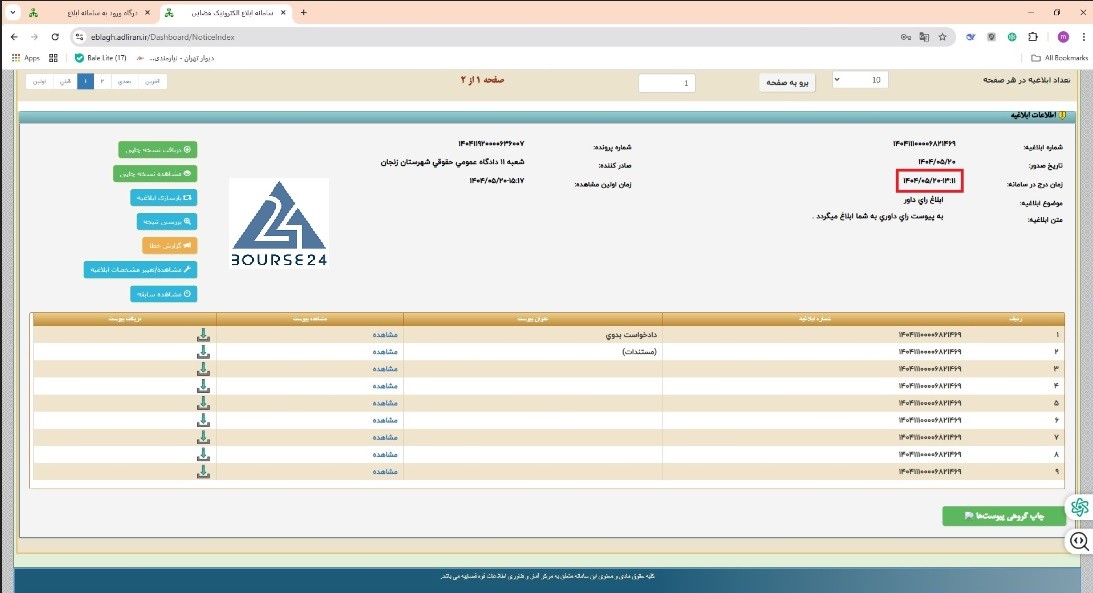1093x593 pixels.
Task: Open the Google Translate icon in the address bar
Action: coord(924,37)
